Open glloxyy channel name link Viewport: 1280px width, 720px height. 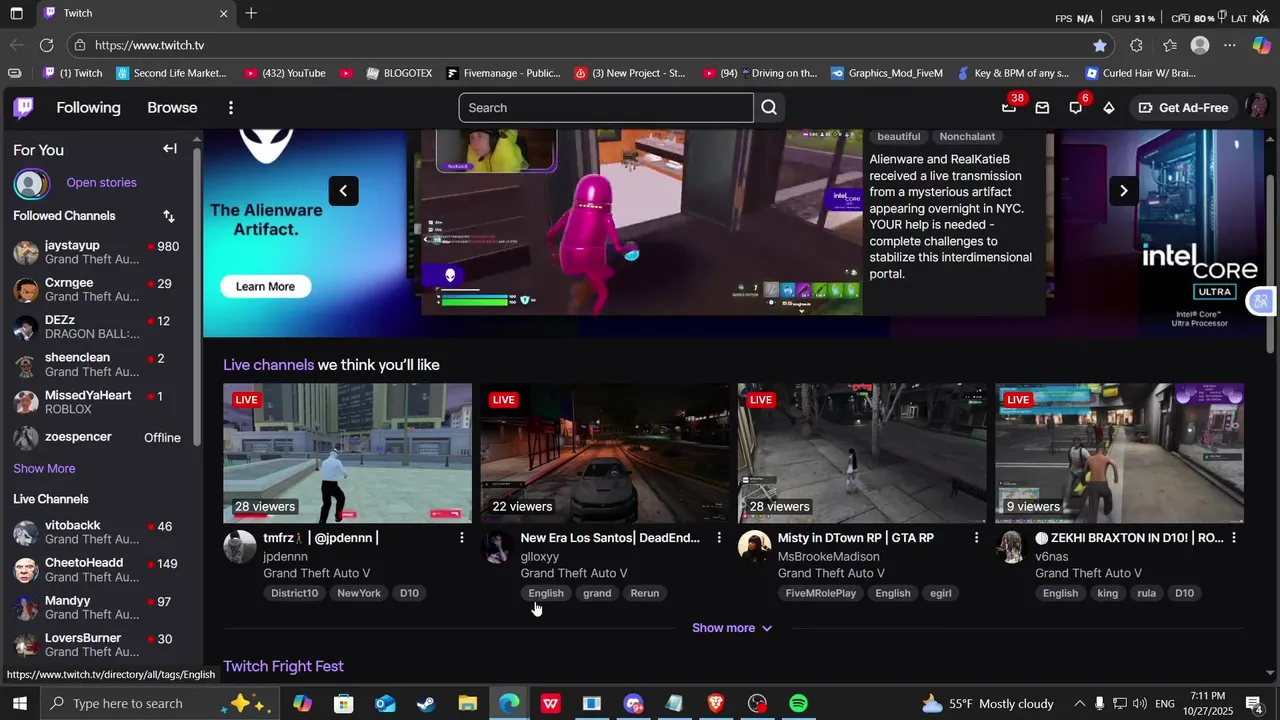[540, 556]
